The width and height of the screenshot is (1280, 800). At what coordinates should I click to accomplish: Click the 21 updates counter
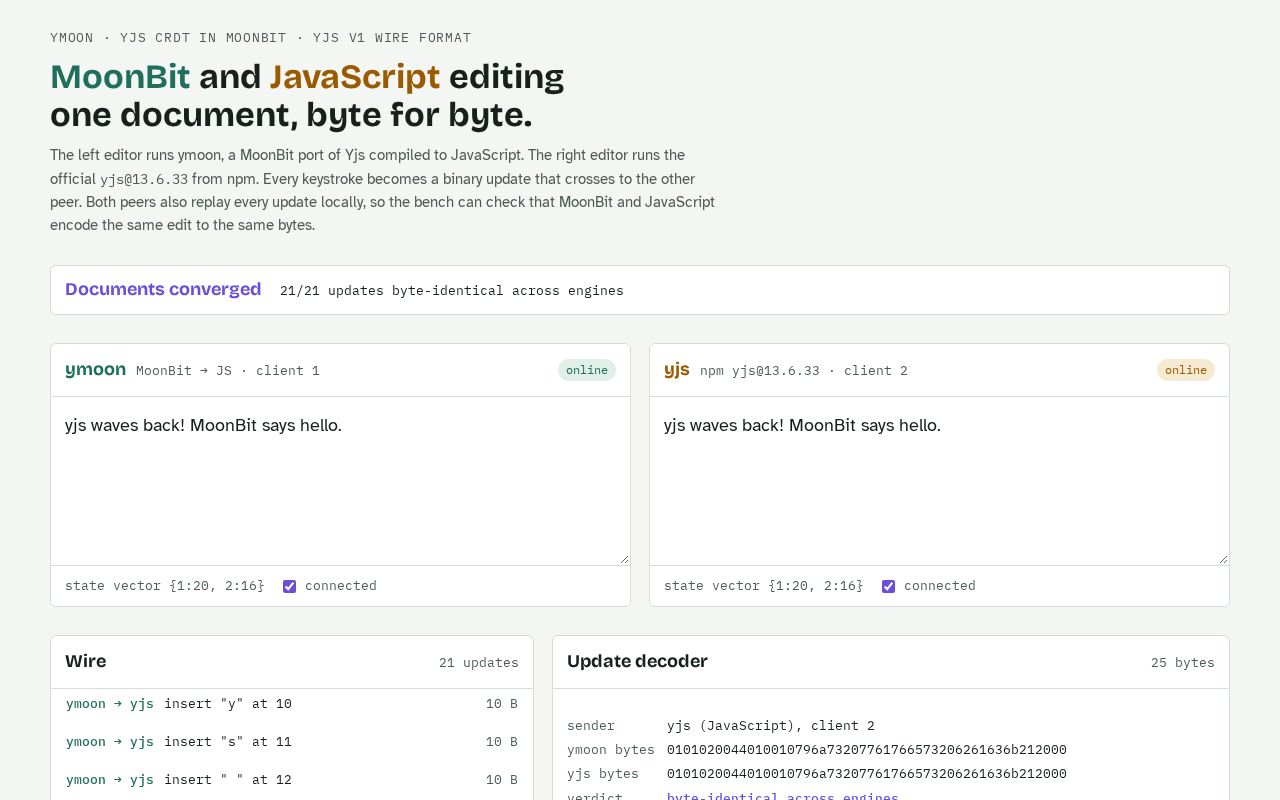pyautogui.click(x=479, y=663)
